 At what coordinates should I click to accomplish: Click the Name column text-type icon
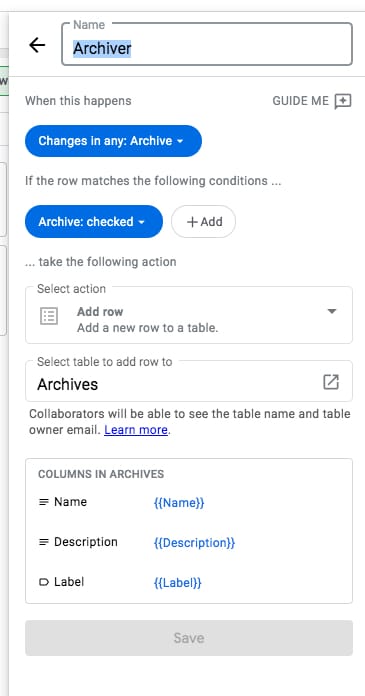pyautogui.click(x=44, y=502)
